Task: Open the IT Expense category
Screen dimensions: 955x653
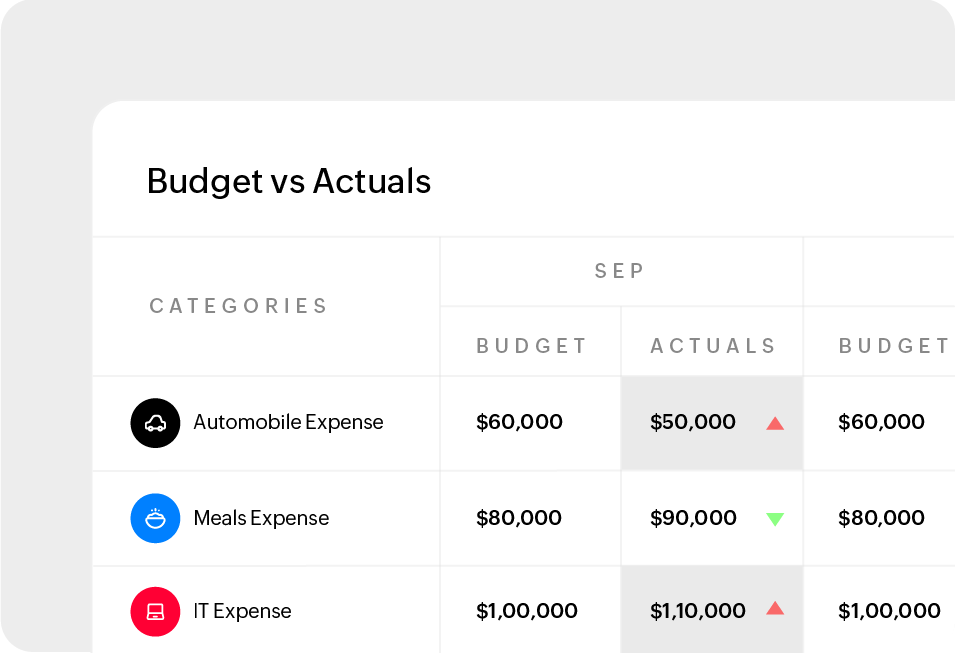Action: (242, 611)
